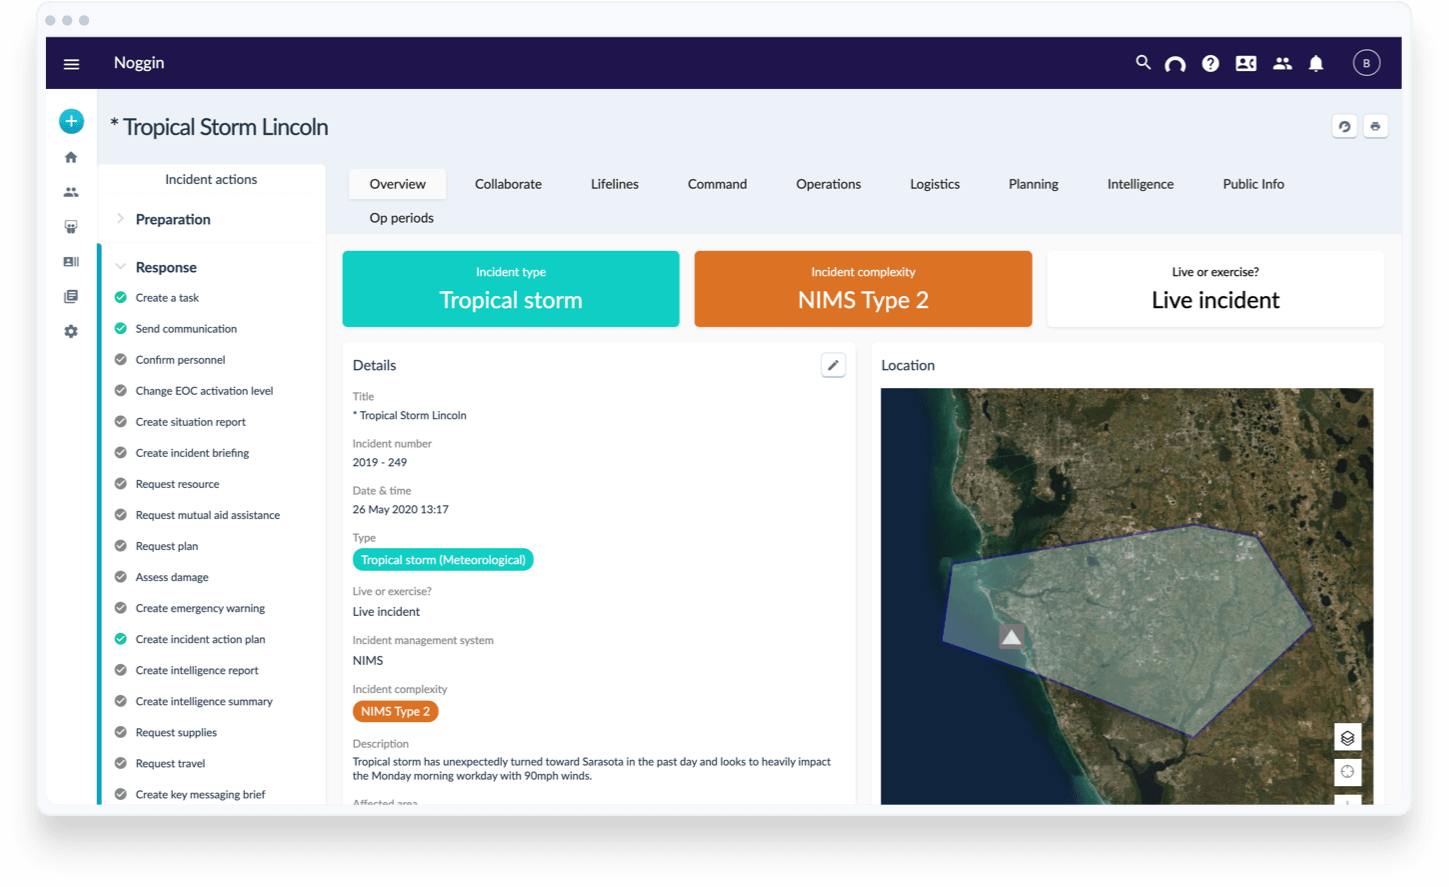The image size is (1449, 887).
Task: Click the crosshair locate control on the map
Action: coord(1347,772)
